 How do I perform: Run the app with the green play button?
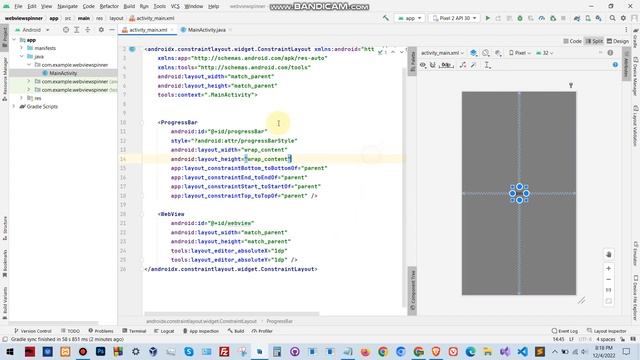point(487,18)
